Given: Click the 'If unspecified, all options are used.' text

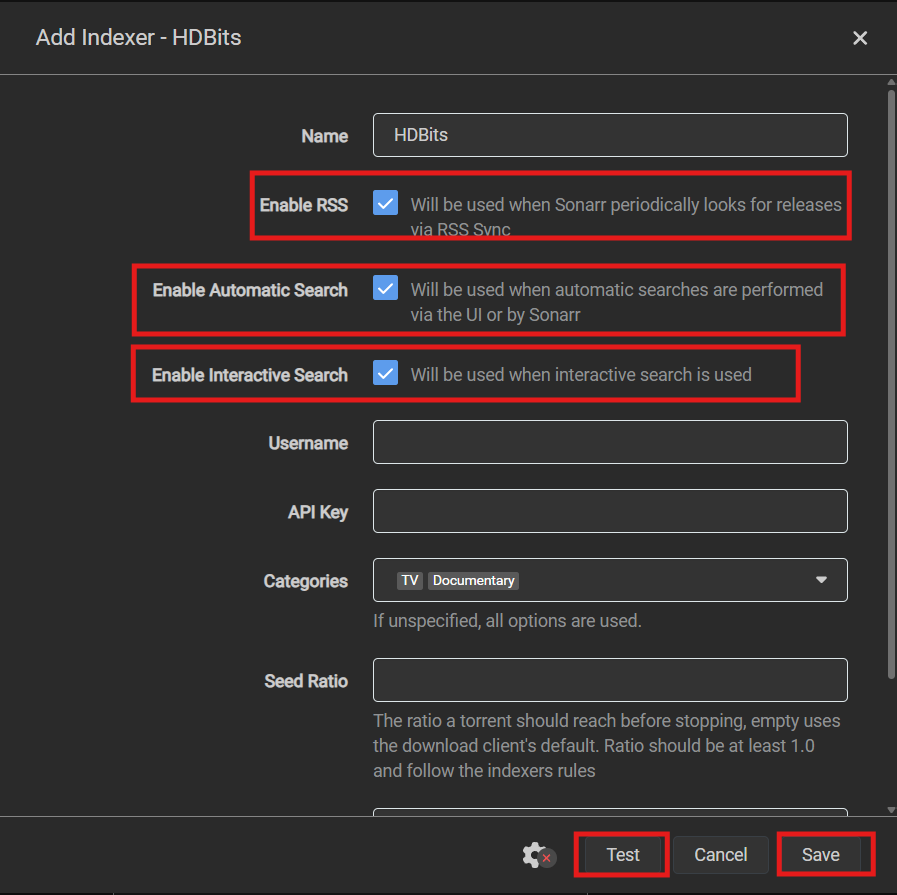Looking at the screenshot, I should pos(507,620).
